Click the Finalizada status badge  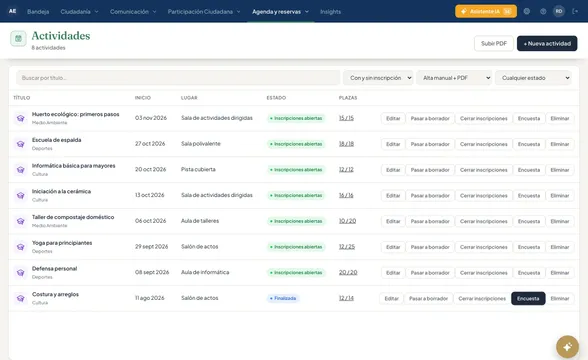(283, 298)
